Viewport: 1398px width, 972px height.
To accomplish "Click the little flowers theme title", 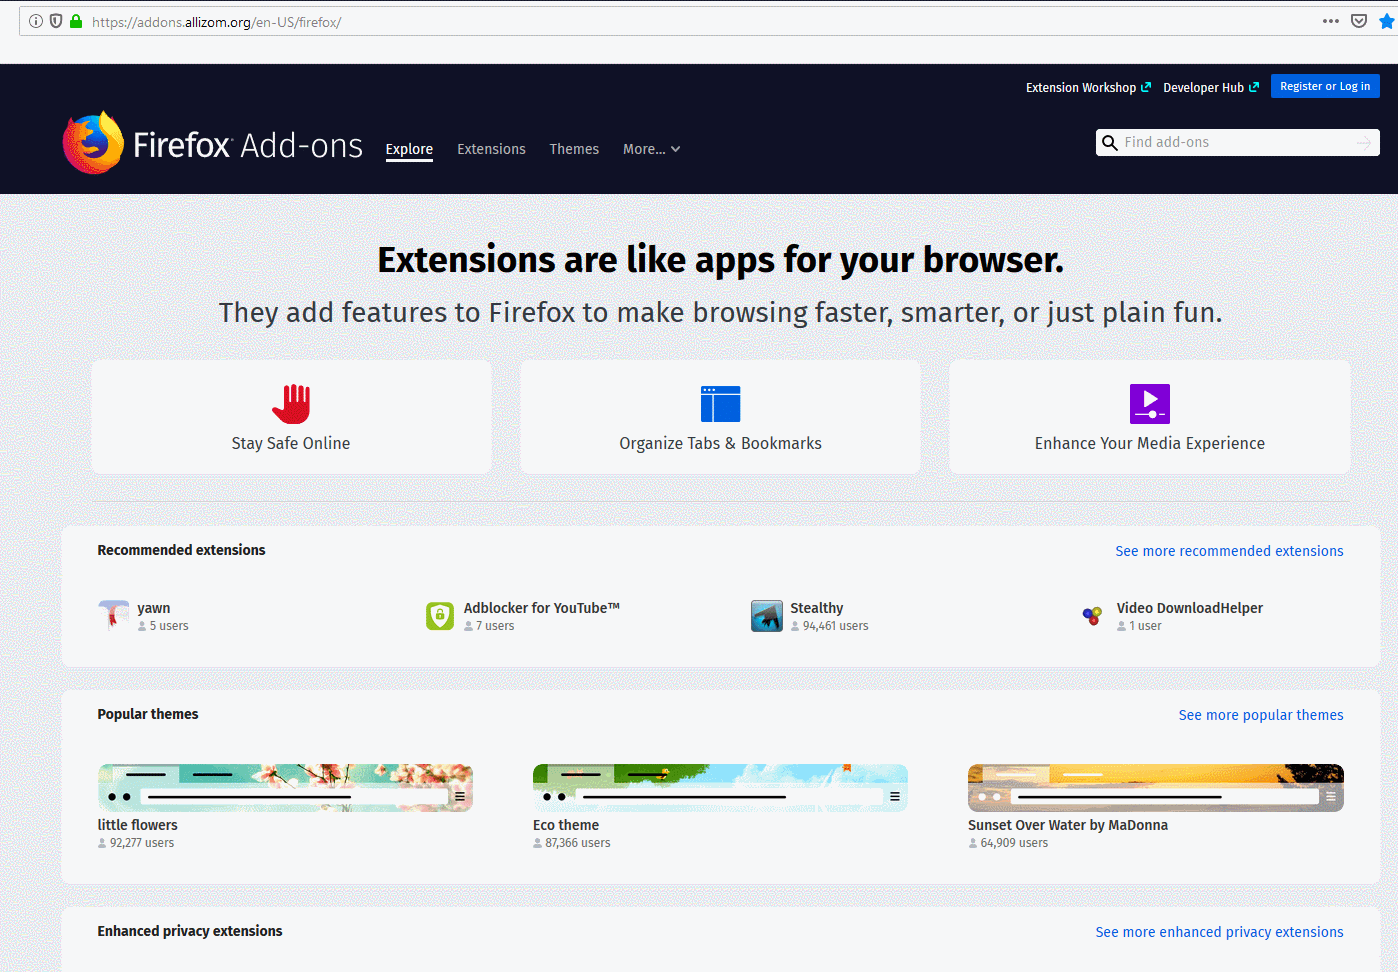I will (137, 825).
